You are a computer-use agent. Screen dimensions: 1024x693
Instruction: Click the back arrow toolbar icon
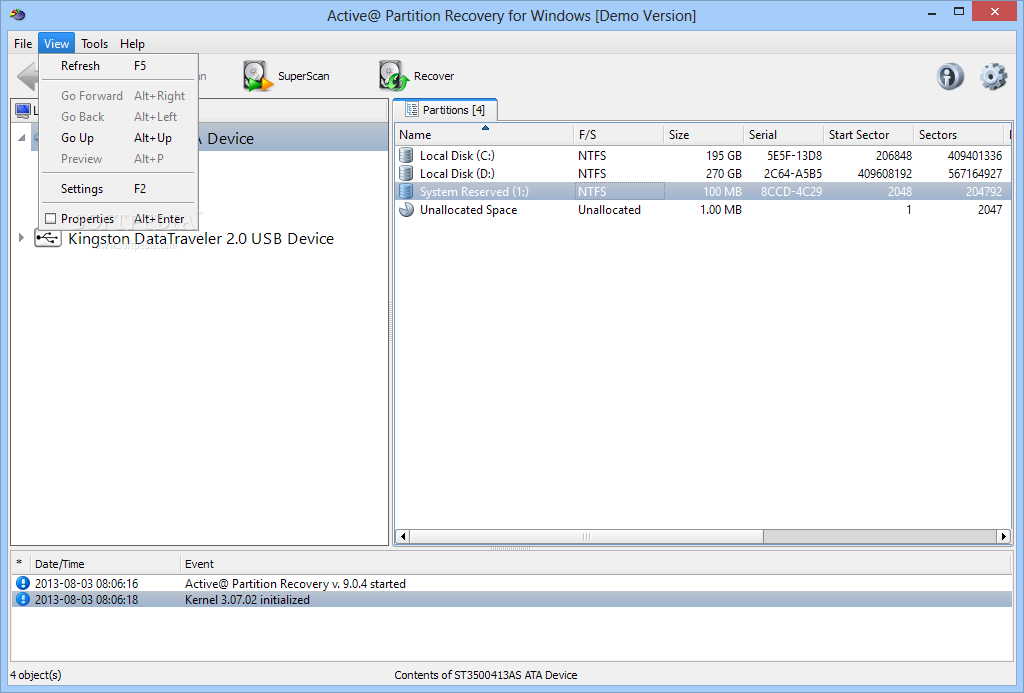tap(27, 76)
